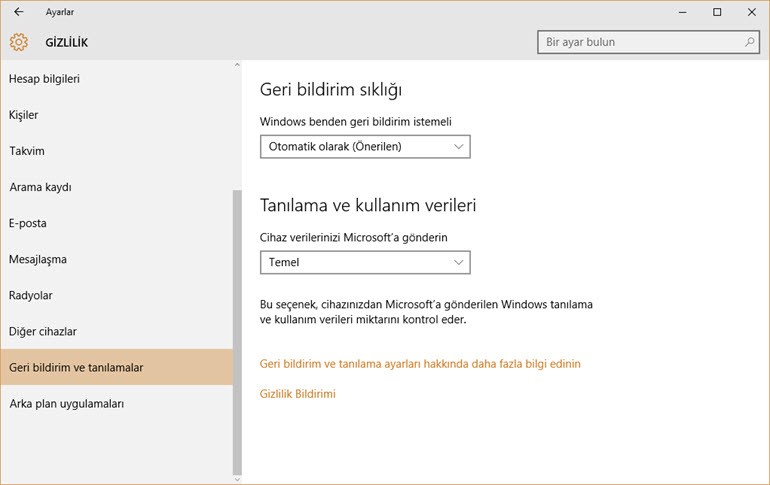Open the 'Otomatik olarak (Önerilen)' dropdown
Image resolution: width=770 pixels, height=485 pixels.
click(x=364, y=146)
